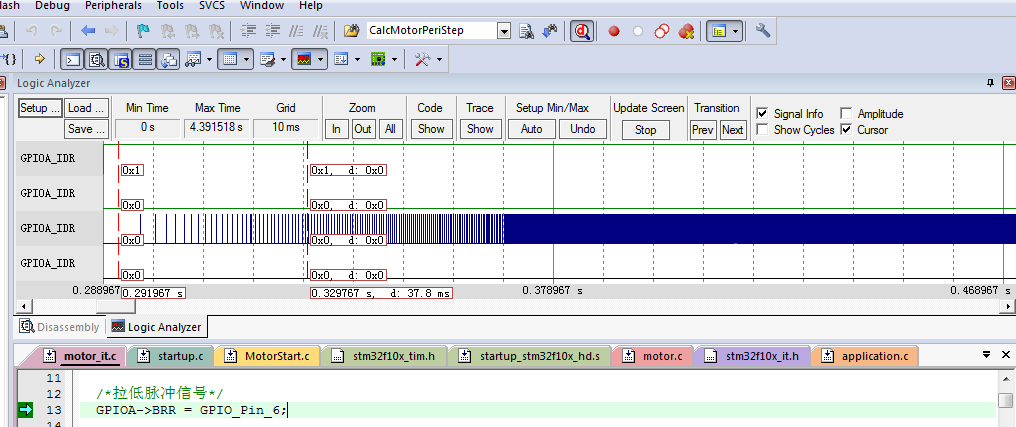Click the Navigate Backwards blue arrow
The width and height of the screenshot is (1016, 427).
pyautogui.click(x=89, y=30)
